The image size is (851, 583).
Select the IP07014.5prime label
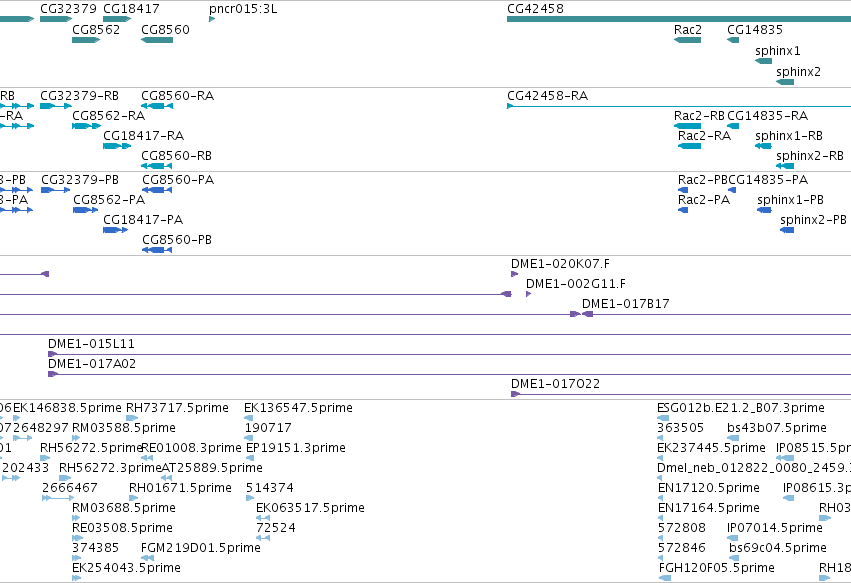[774, 528]
